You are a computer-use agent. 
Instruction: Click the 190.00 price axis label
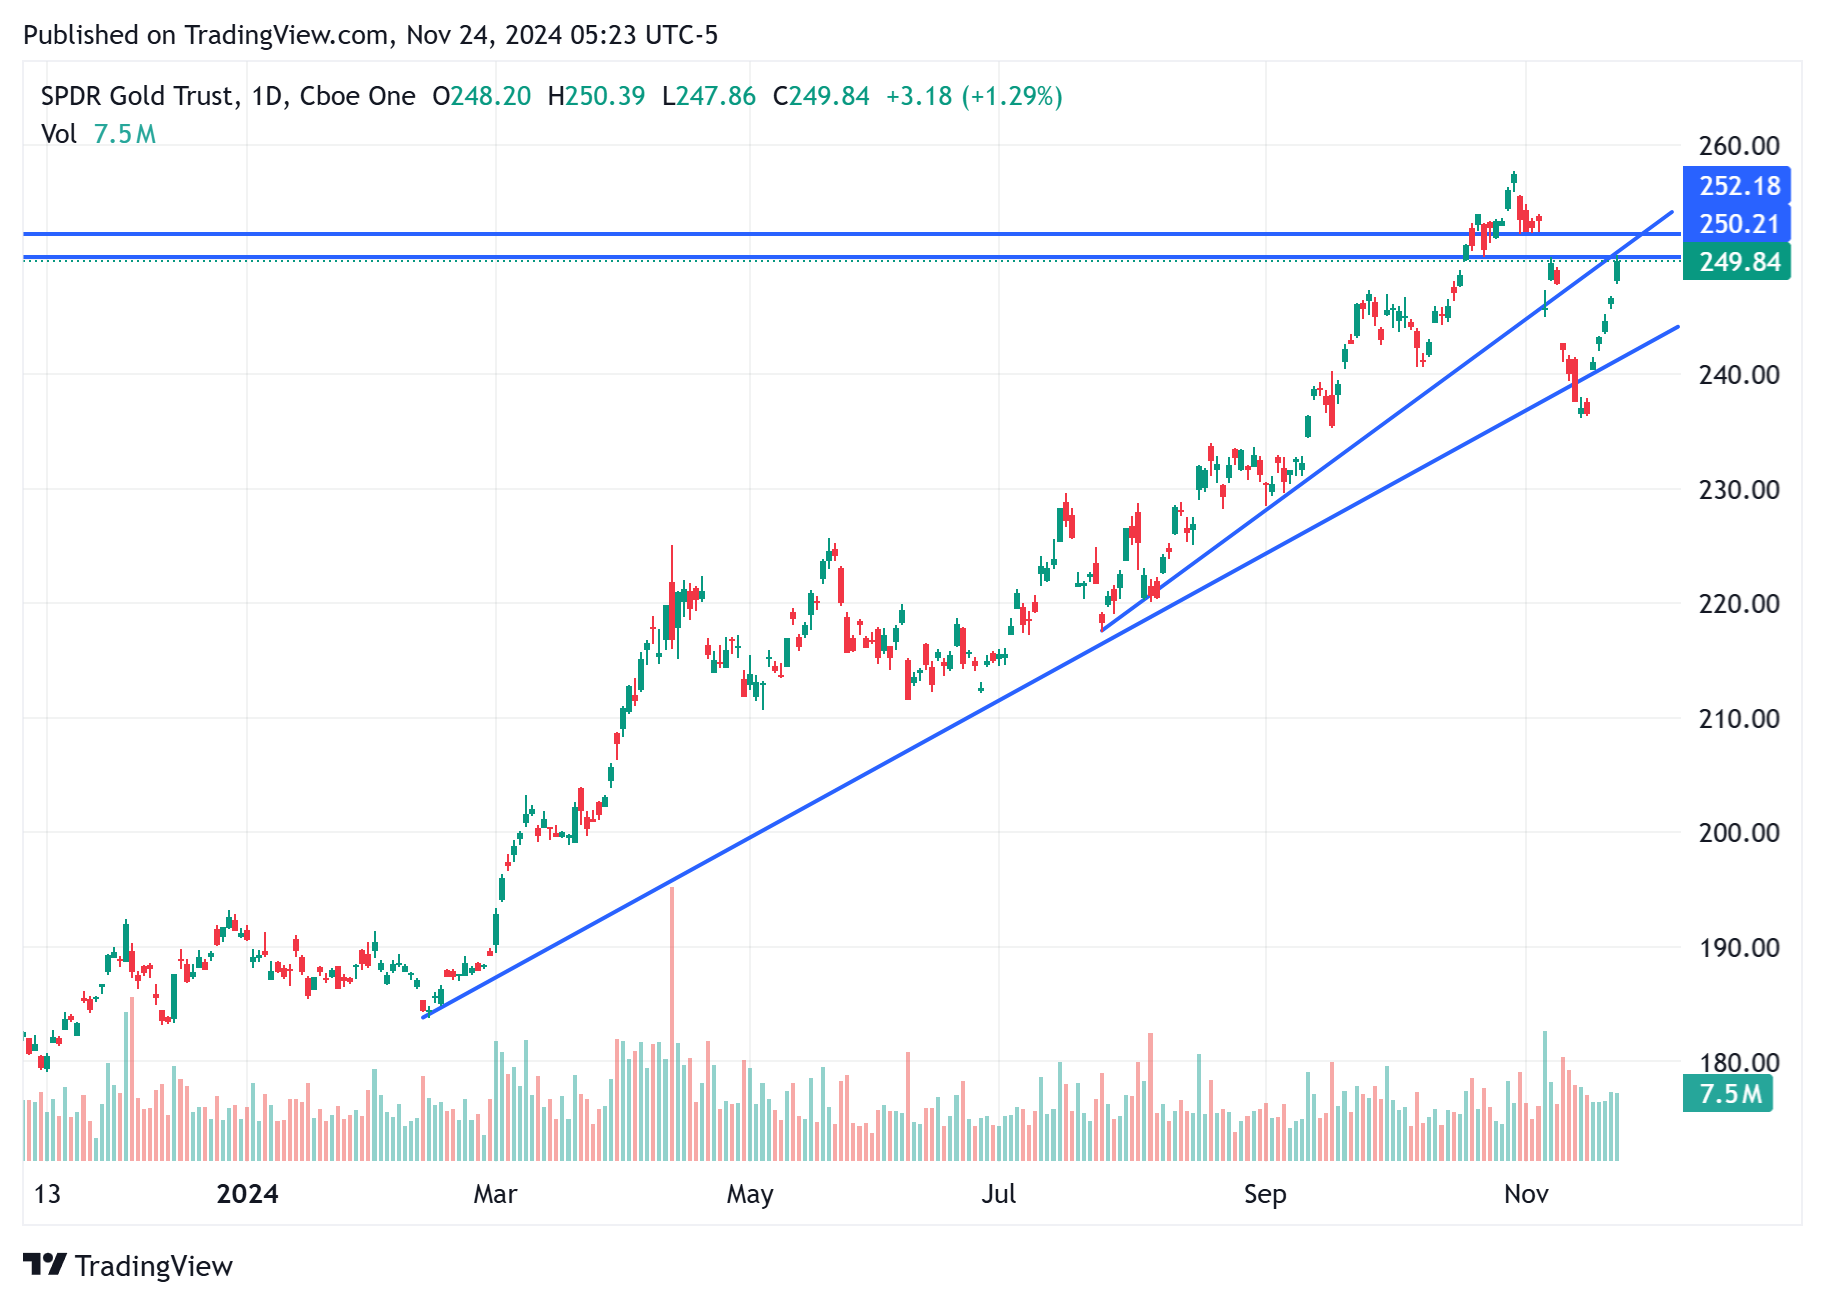1739,948
